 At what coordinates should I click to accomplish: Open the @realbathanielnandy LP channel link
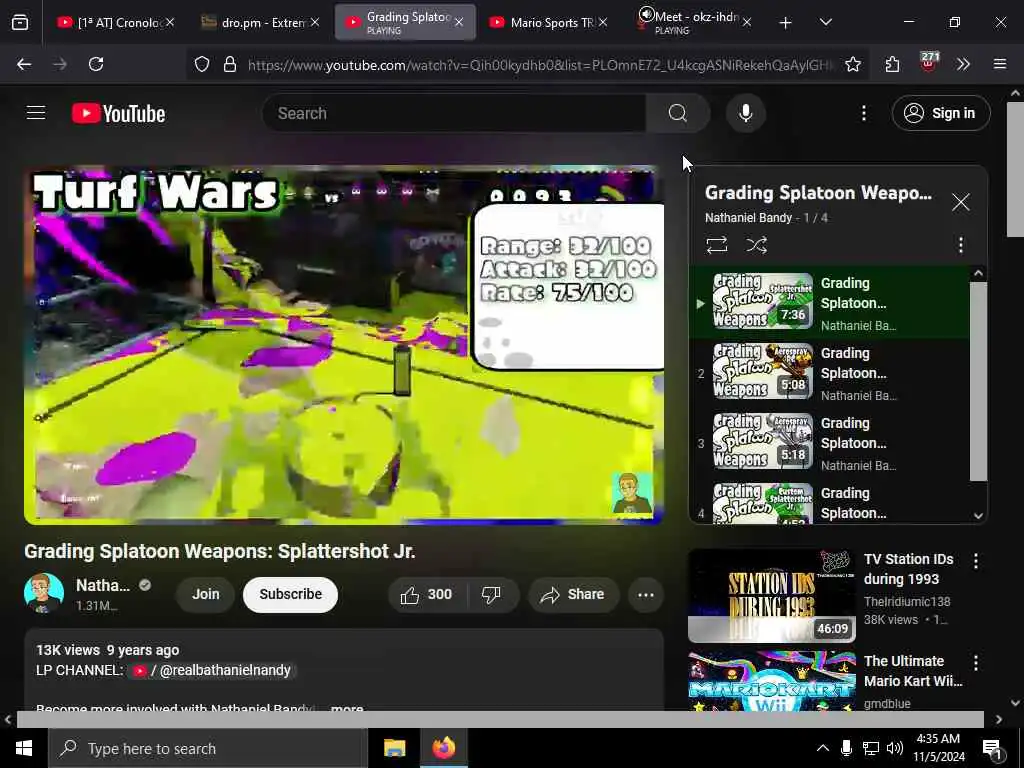[x=212, y=671]
